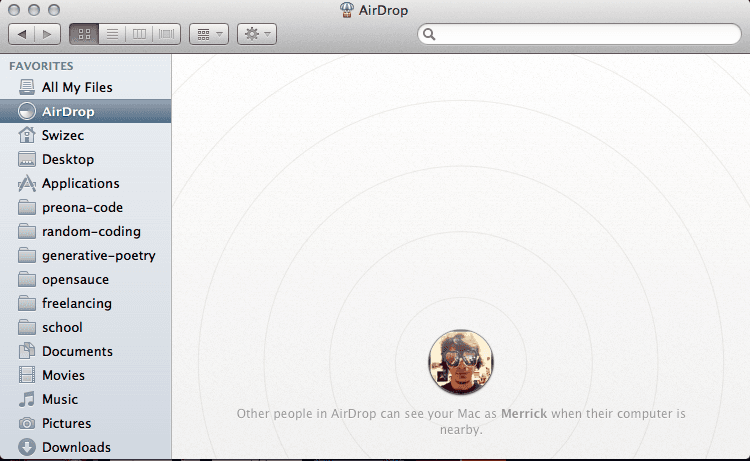750x461 pixels.
Task: Click the All My Files sidebar icon
Action: 27,87
